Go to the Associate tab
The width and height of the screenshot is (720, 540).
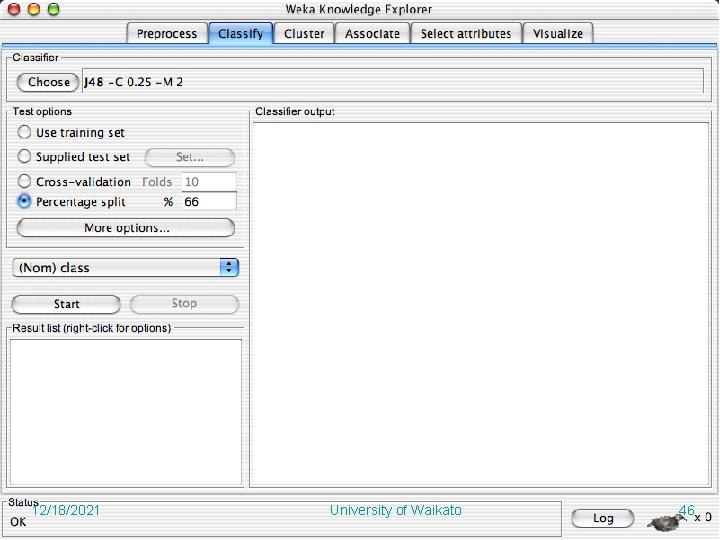click(x=372, y=34)
